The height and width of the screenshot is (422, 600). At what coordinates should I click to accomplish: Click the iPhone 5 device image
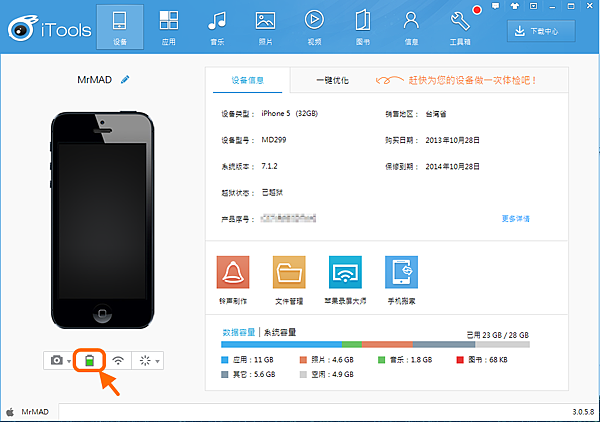[x=103, y=220]
